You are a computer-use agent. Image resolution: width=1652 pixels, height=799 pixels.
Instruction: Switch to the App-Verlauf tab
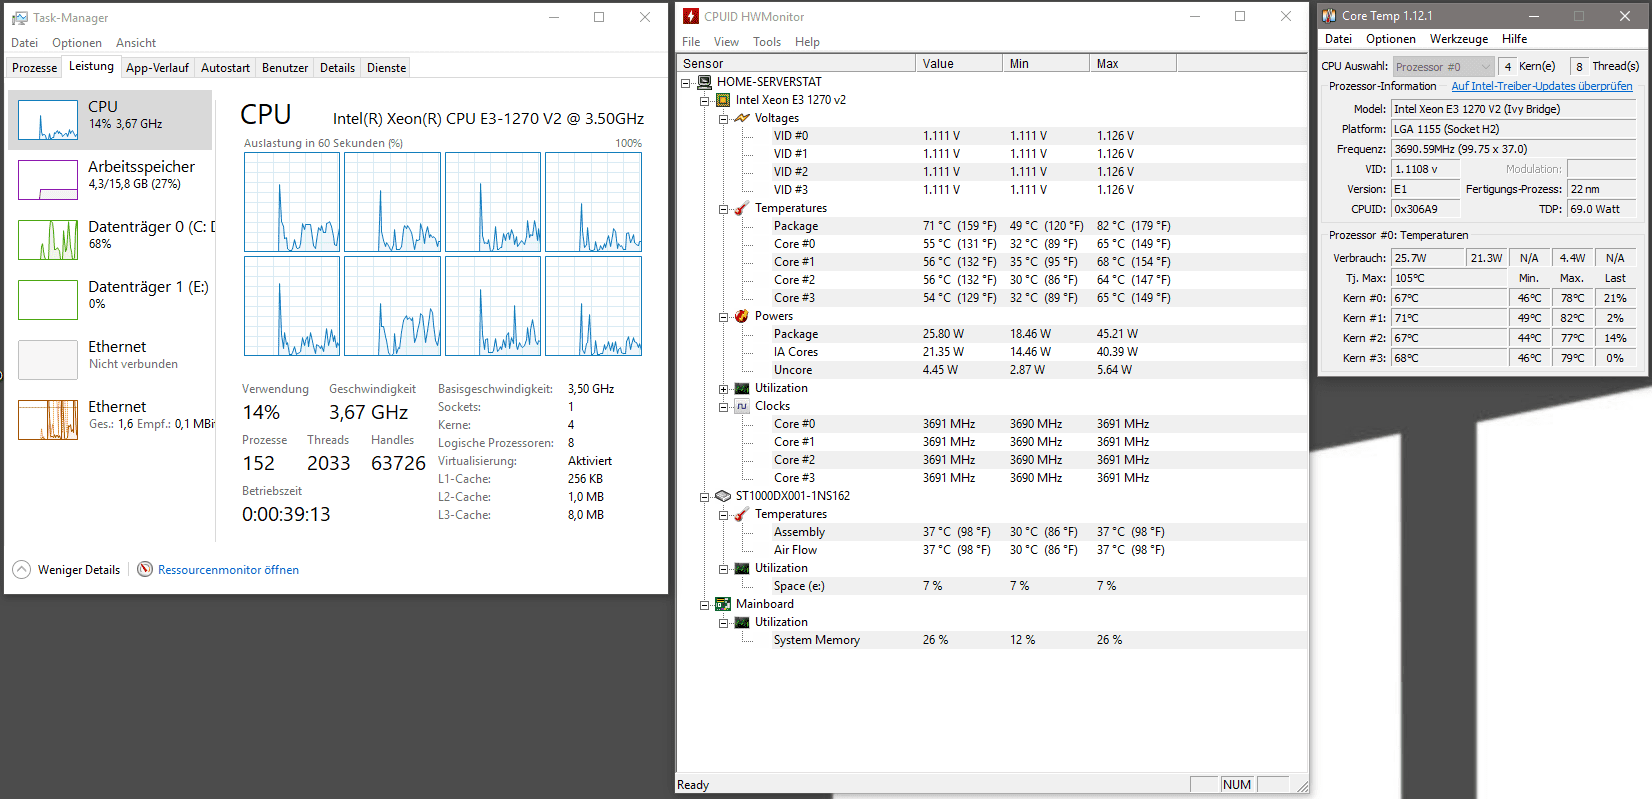157,68
